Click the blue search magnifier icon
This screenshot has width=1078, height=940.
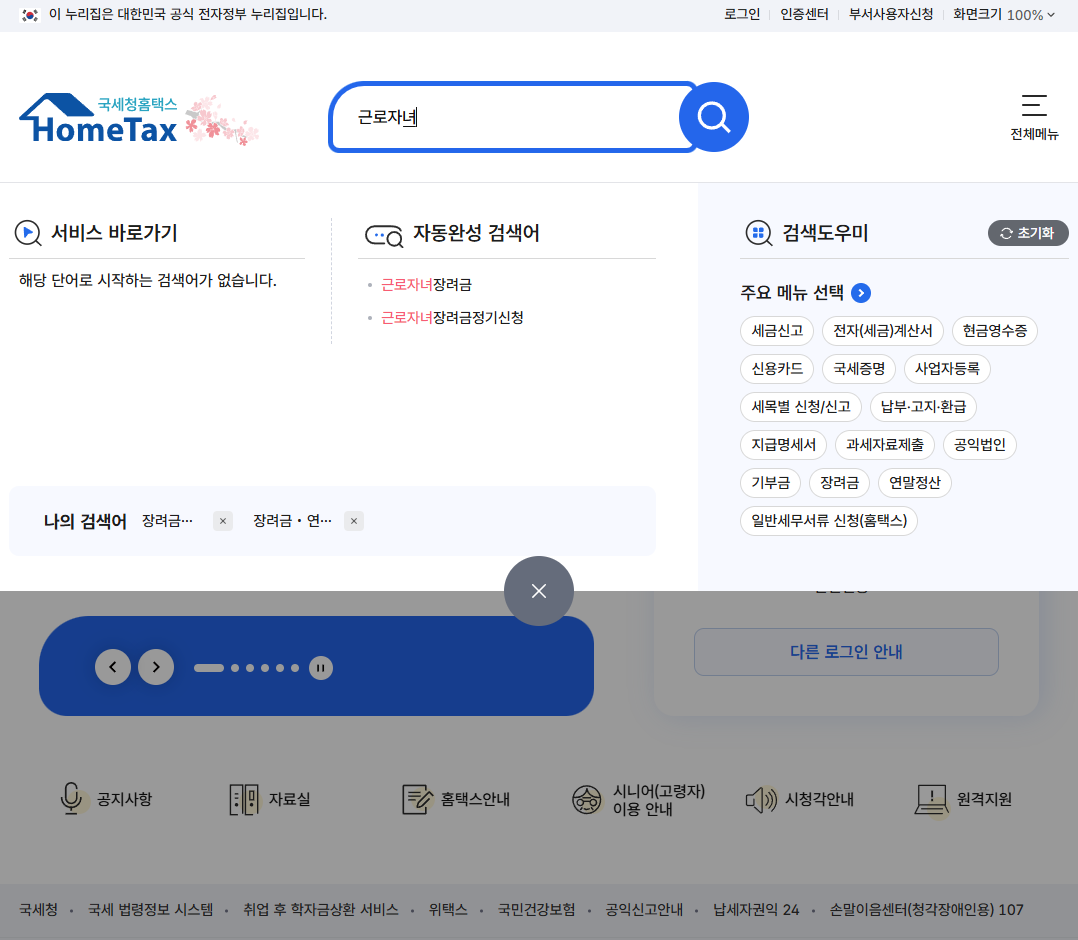pyautogui.click(x=713, y=117)
